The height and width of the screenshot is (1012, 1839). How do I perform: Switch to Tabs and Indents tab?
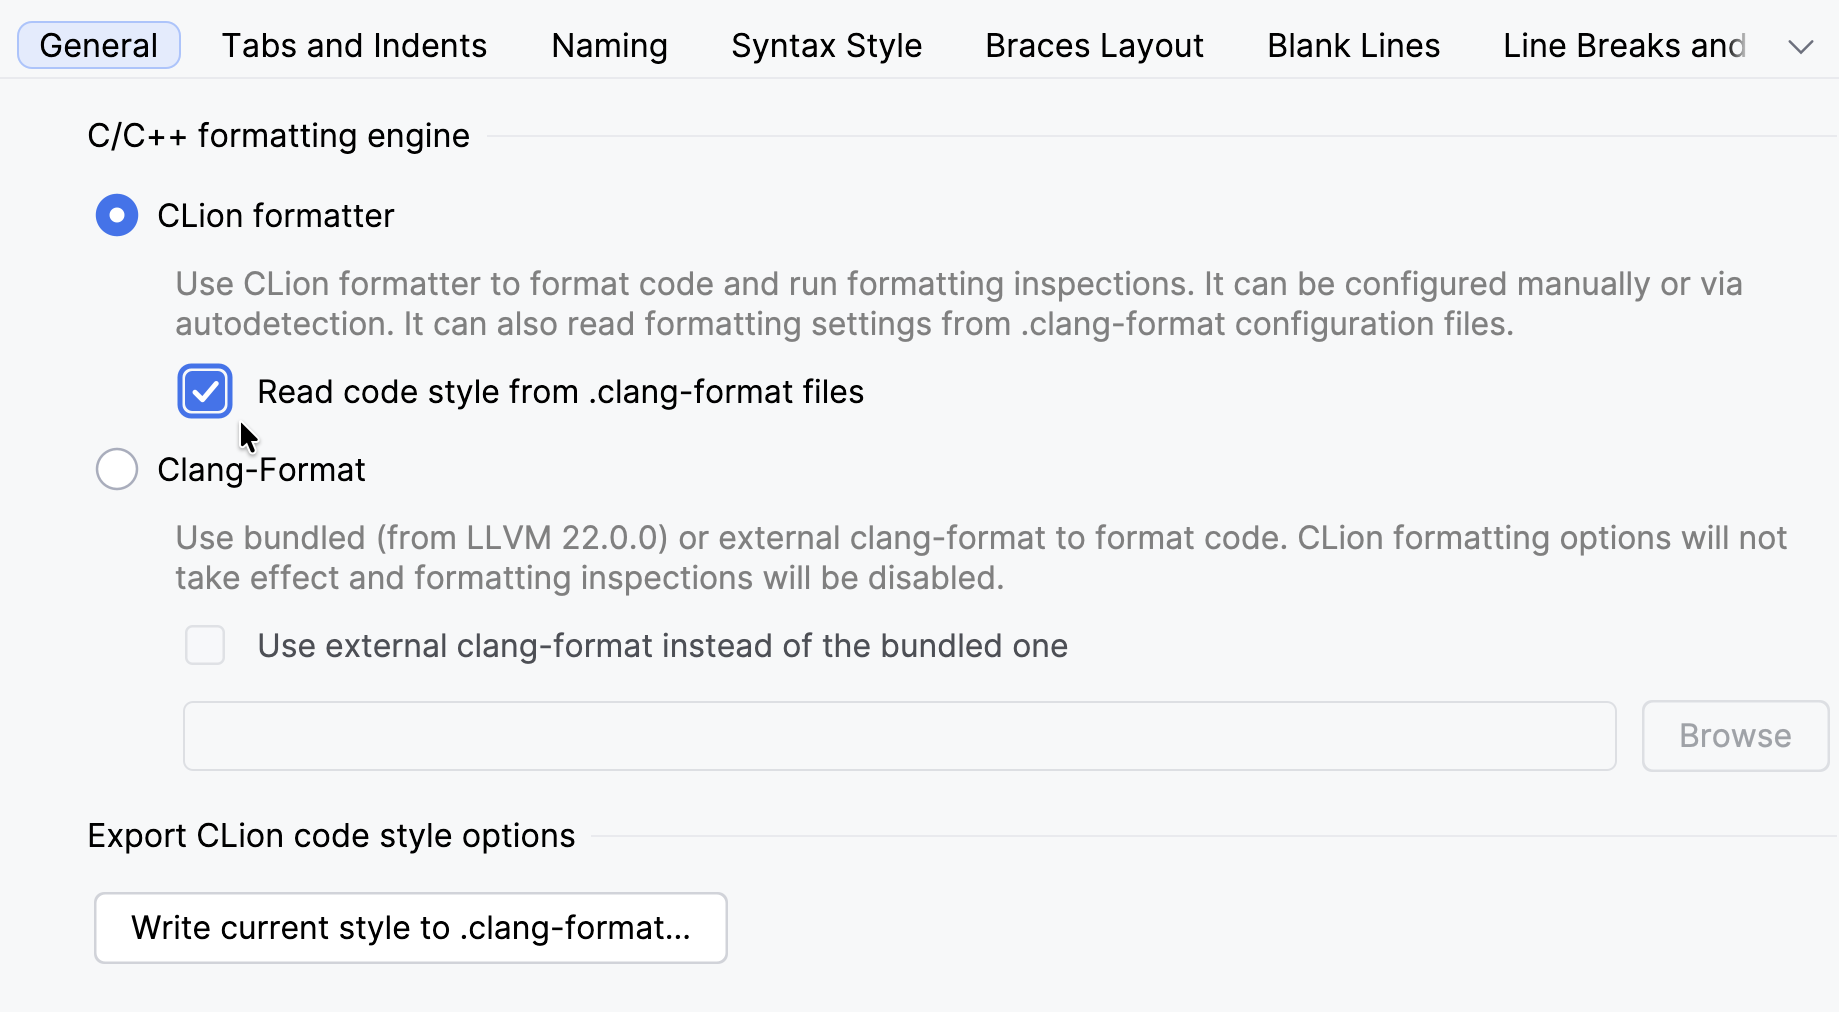click(354, 46)
